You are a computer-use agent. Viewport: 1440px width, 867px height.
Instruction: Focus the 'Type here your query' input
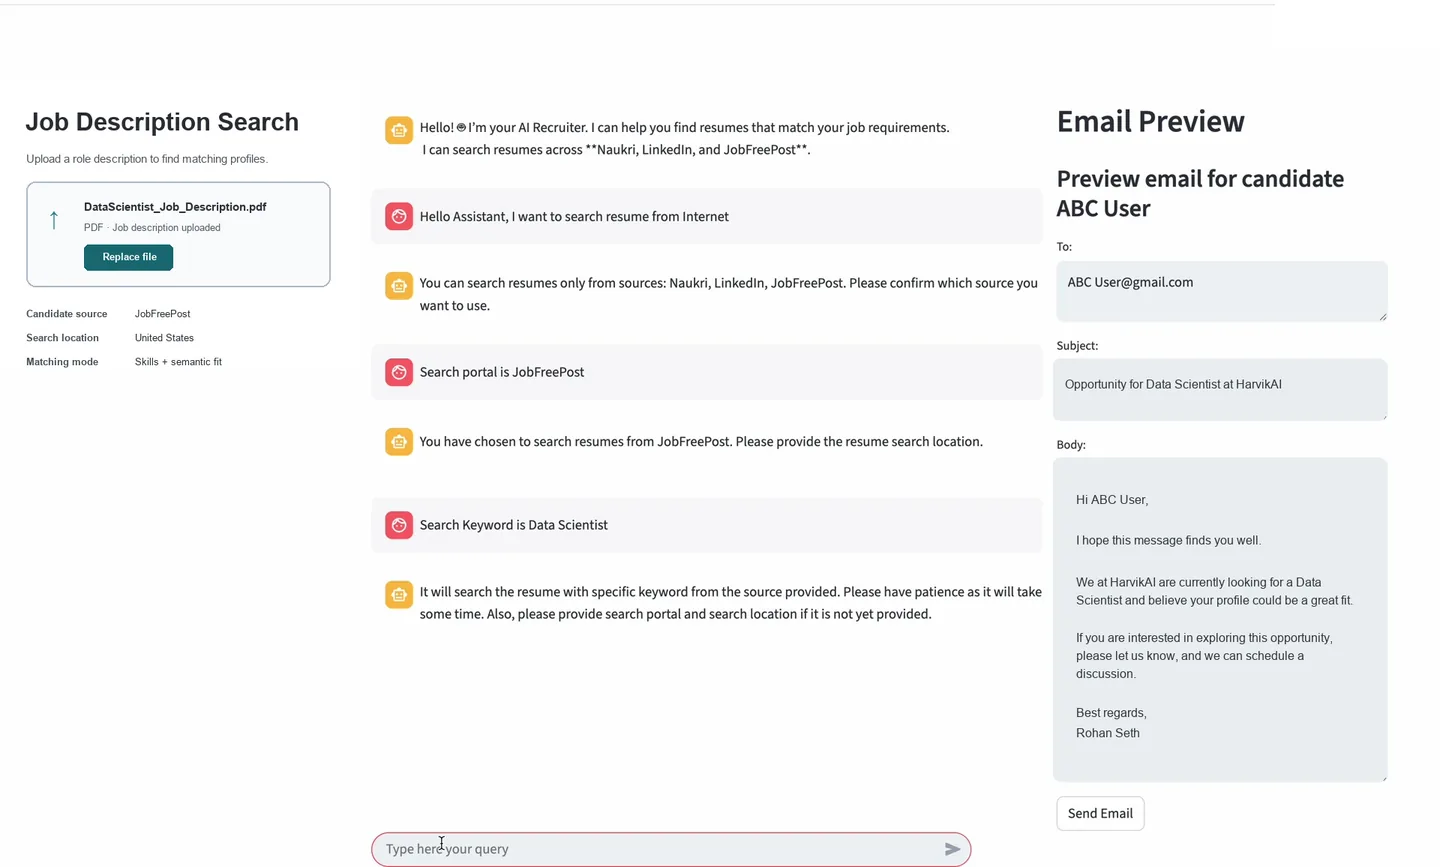[x=660, y=849]
